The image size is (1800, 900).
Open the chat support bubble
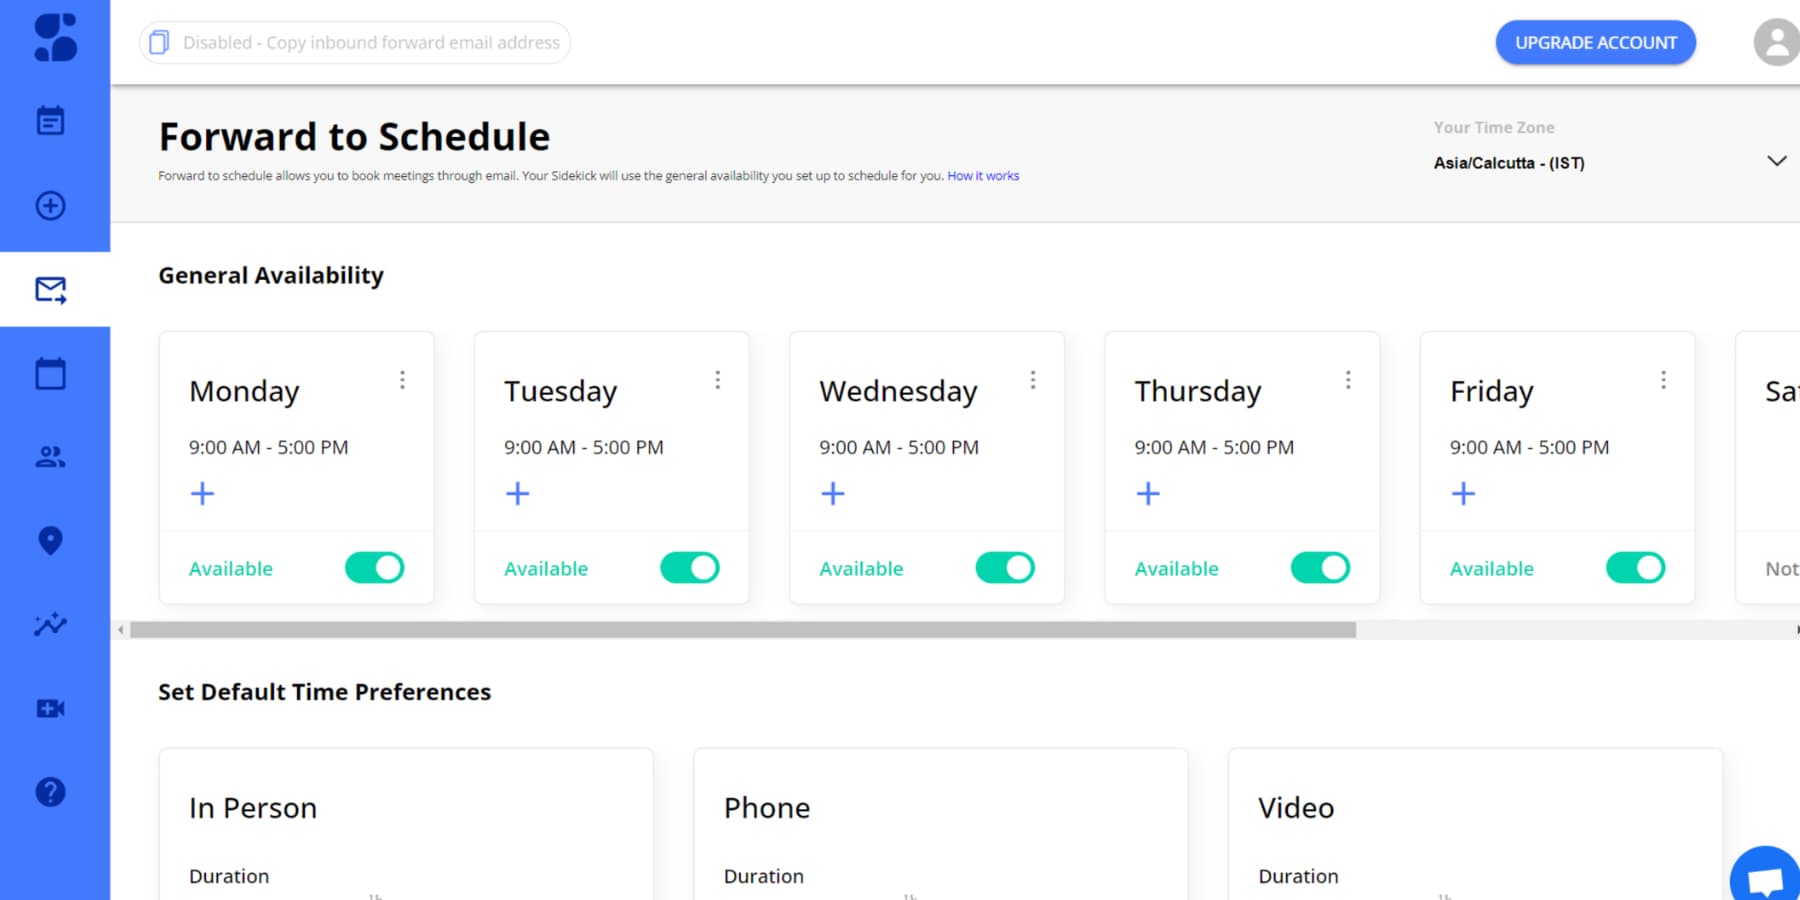1766,874
